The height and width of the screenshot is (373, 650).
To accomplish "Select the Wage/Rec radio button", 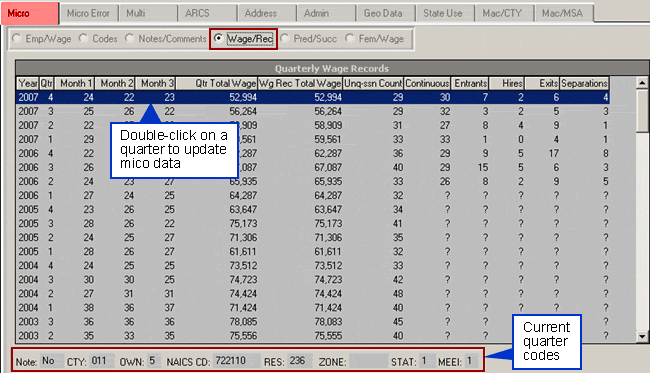I will click(243, 39).
